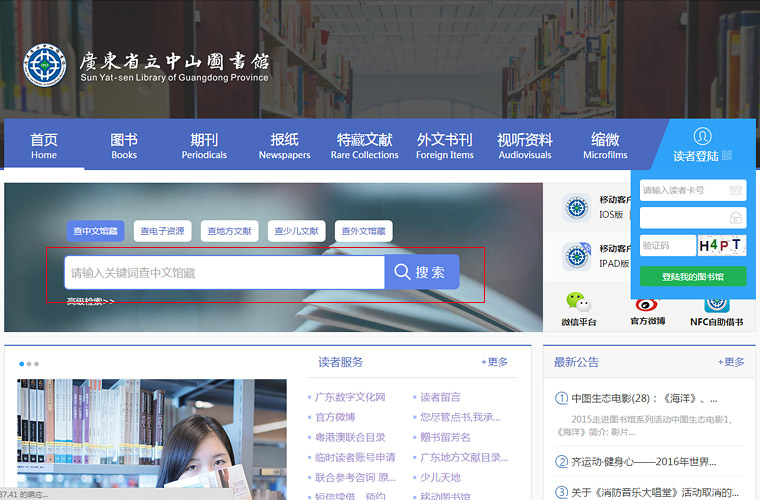The image size is (760, 500).
Task: Expand 更多 in 读者服务 section
Action: [494, 362]
